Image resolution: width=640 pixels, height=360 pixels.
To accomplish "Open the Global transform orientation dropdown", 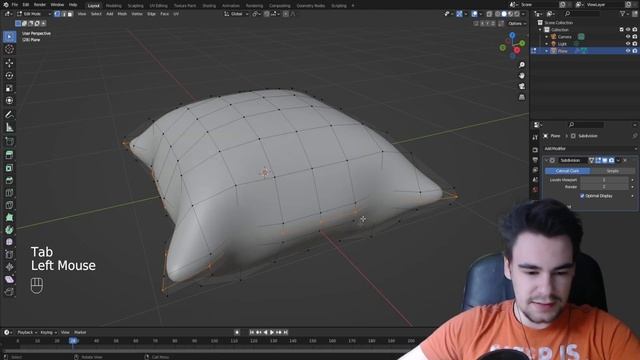I will [236, 14].
